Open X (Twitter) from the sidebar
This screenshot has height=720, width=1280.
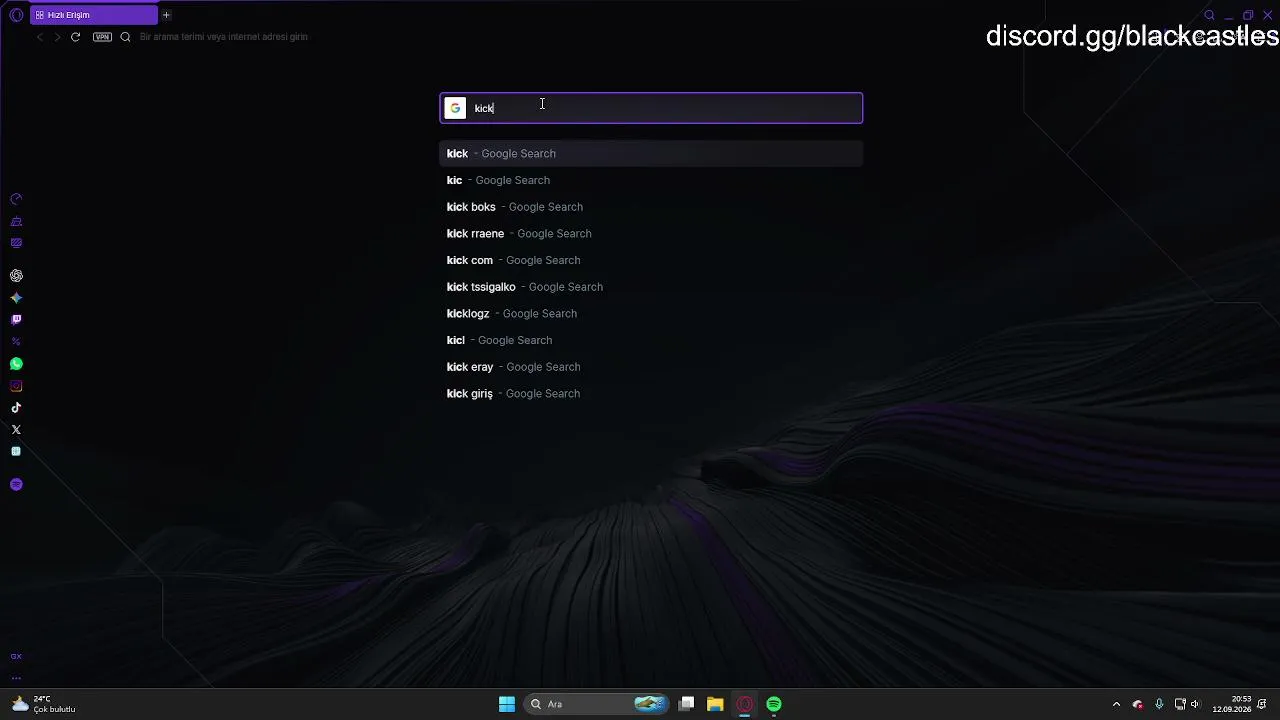tap(16, 430)
